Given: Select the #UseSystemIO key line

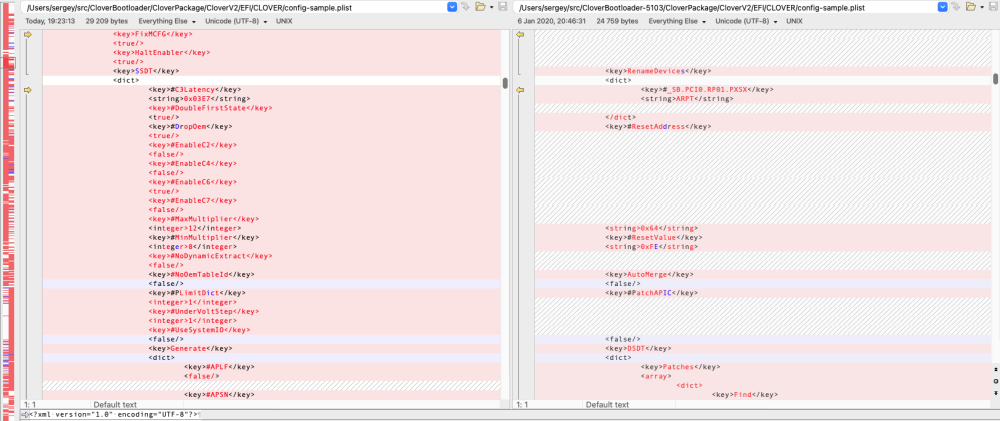Looking at the screenshot, I should (x=199, y=330).
